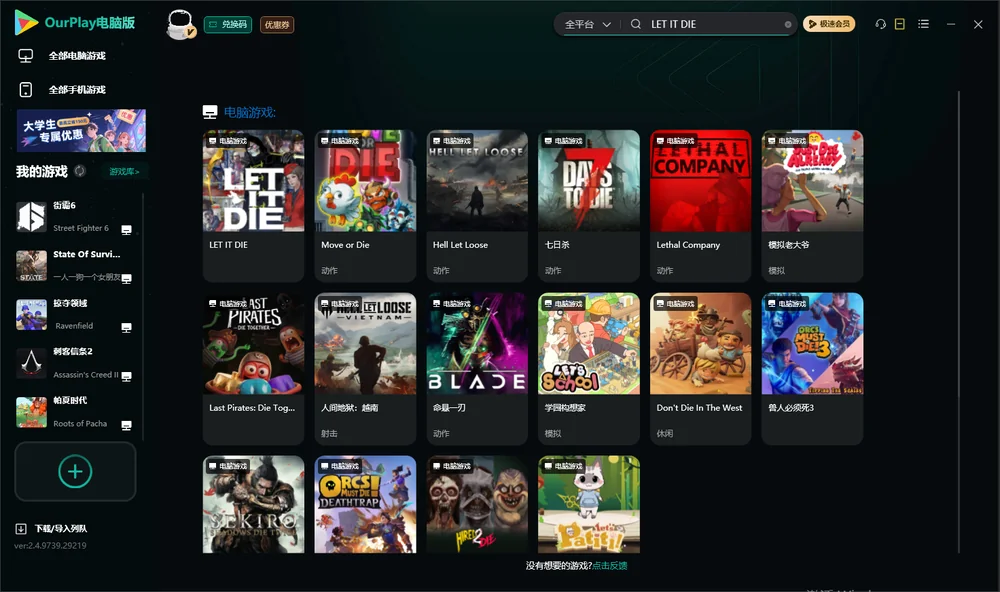Open the Orcs Must Die 3 card

812,369
